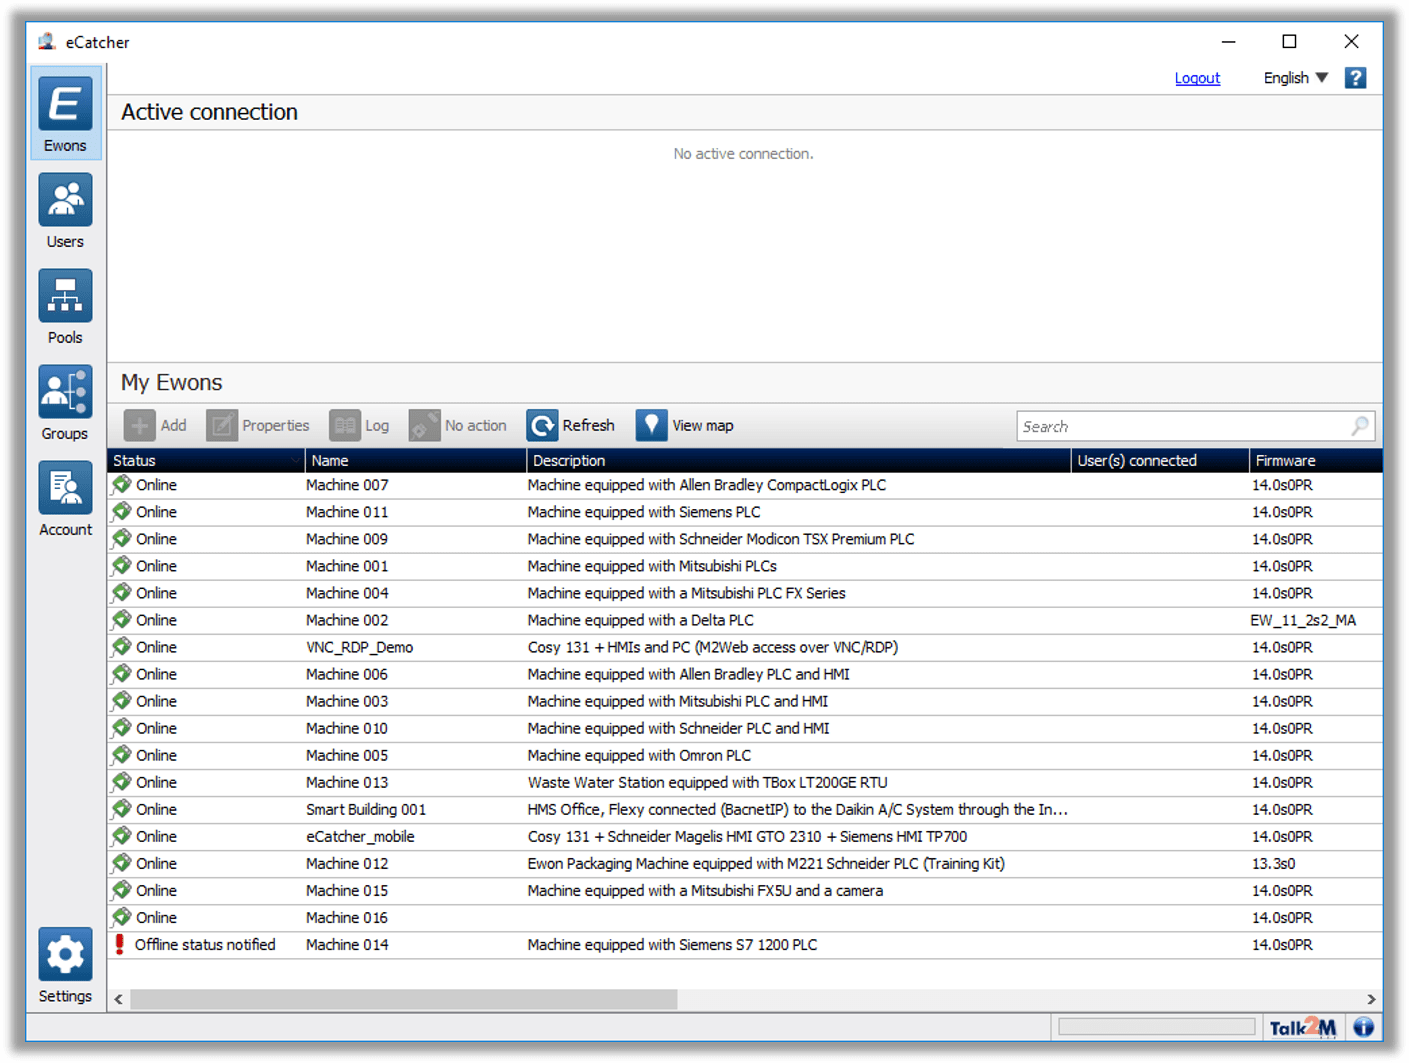Click the info icon in status bar
Viewport: 1409px width, 1063px height.
(1363, 1027)
